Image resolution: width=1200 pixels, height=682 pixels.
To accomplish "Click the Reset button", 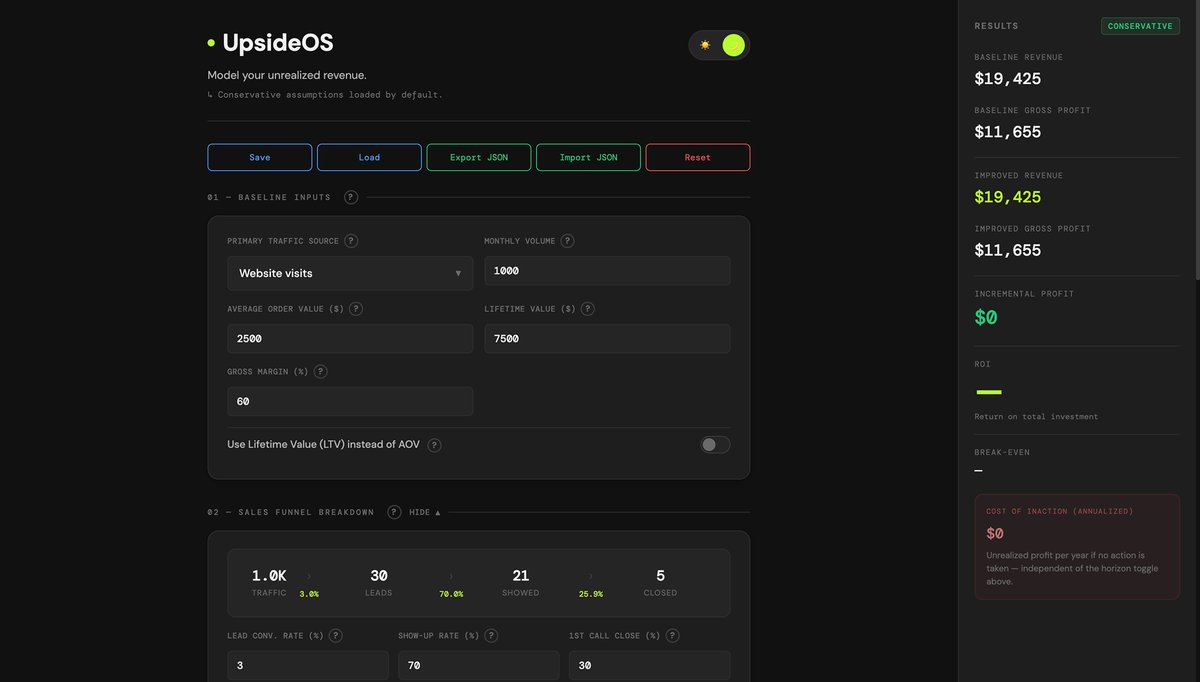I will pos(698,157).
